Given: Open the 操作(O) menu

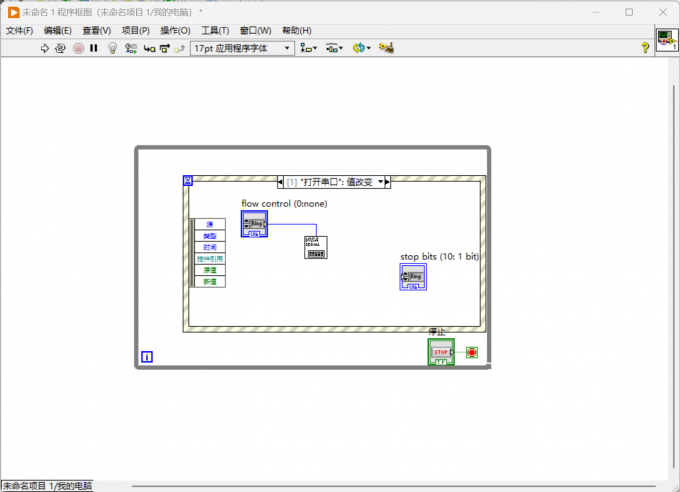Looking at the screenshot, I should [x=175, y=31].
